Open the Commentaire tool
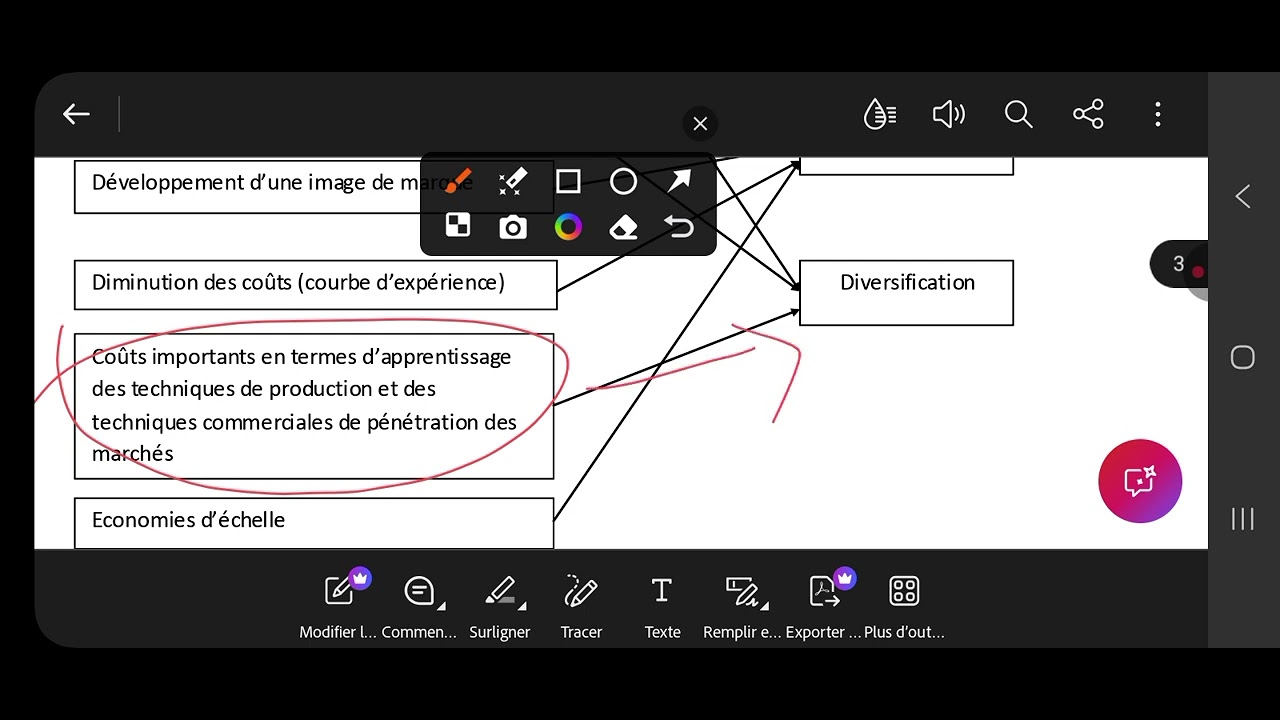Viewport: 1280px width, 720px height. pos(419,604)
